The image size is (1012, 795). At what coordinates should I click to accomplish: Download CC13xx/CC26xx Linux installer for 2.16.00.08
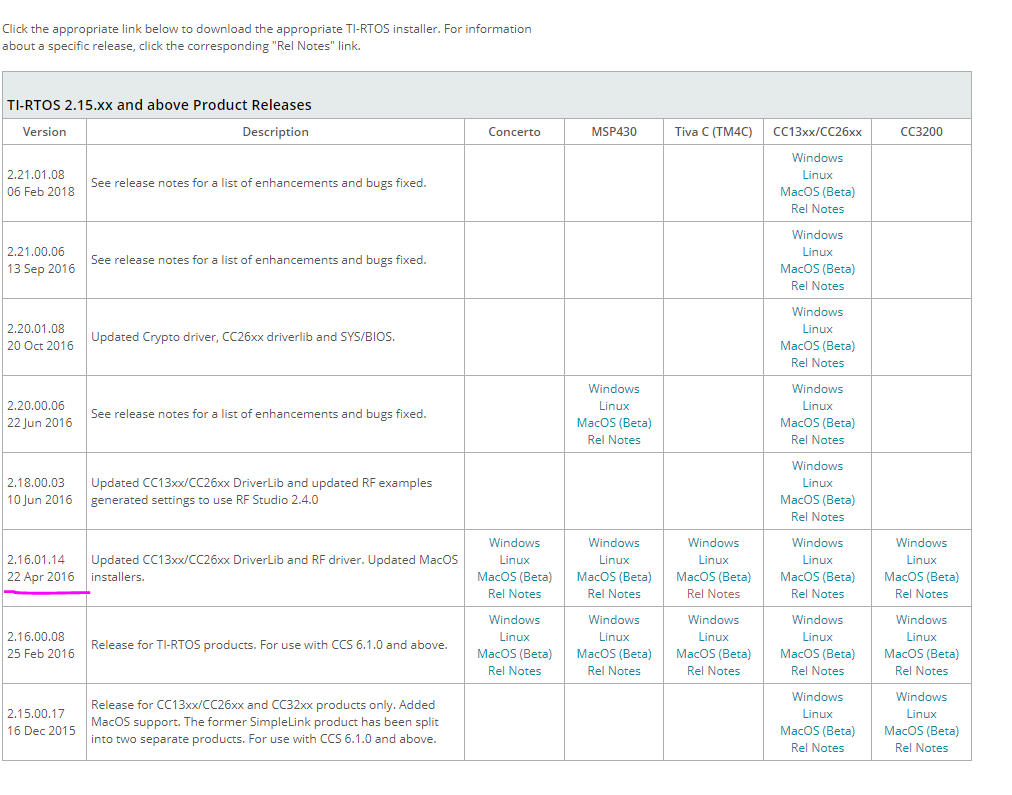817,637
